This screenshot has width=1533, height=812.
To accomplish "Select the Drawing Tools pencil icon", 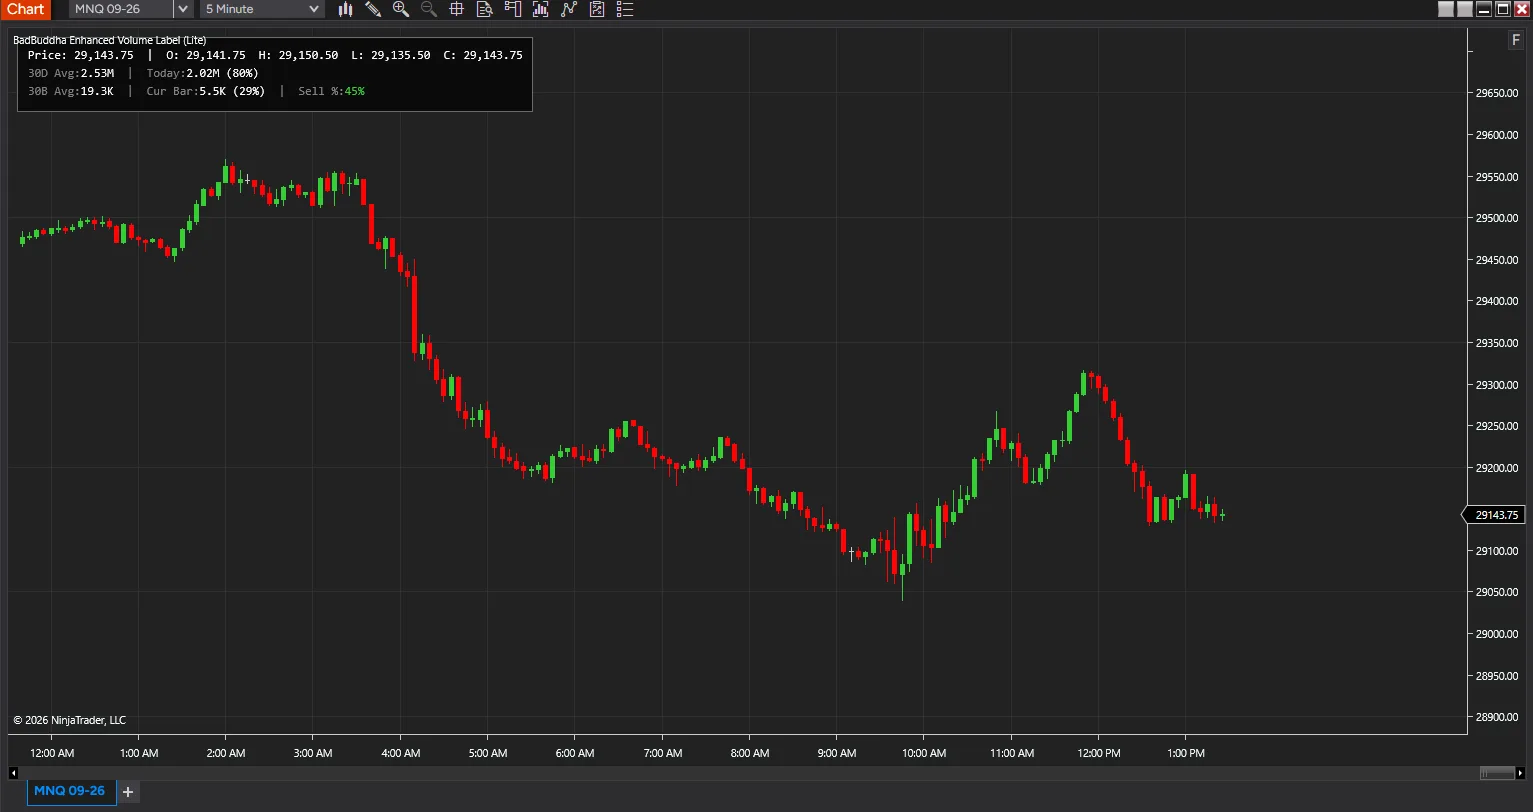I will (373, 9).
